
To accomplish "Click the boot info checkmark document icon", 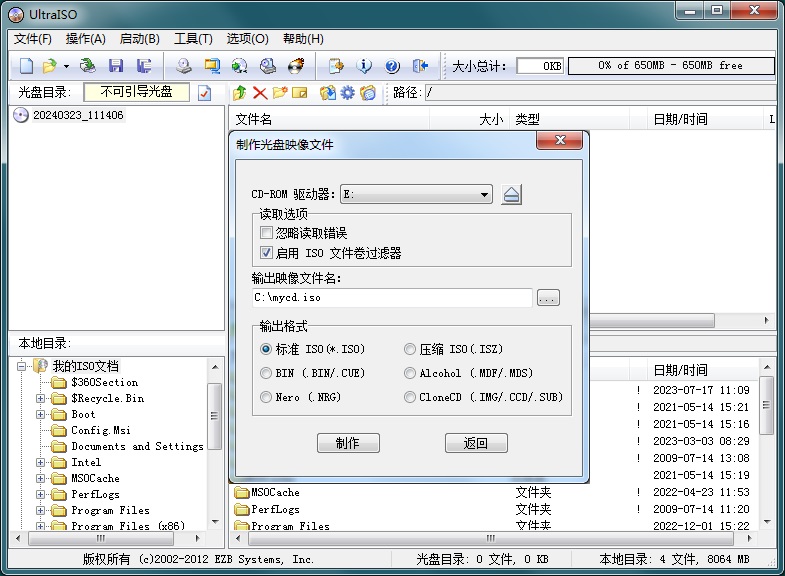I will tap(204, 93).
